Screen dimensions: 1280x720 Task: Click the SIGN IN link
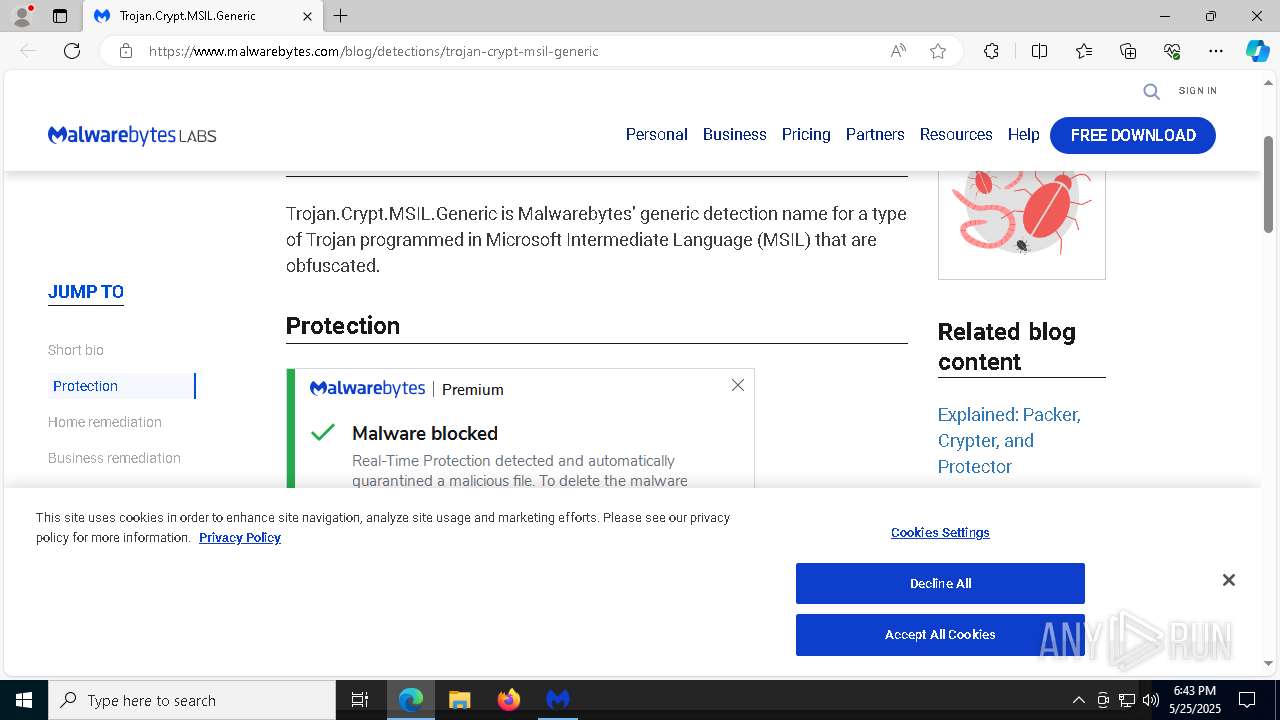(1197, 91)
